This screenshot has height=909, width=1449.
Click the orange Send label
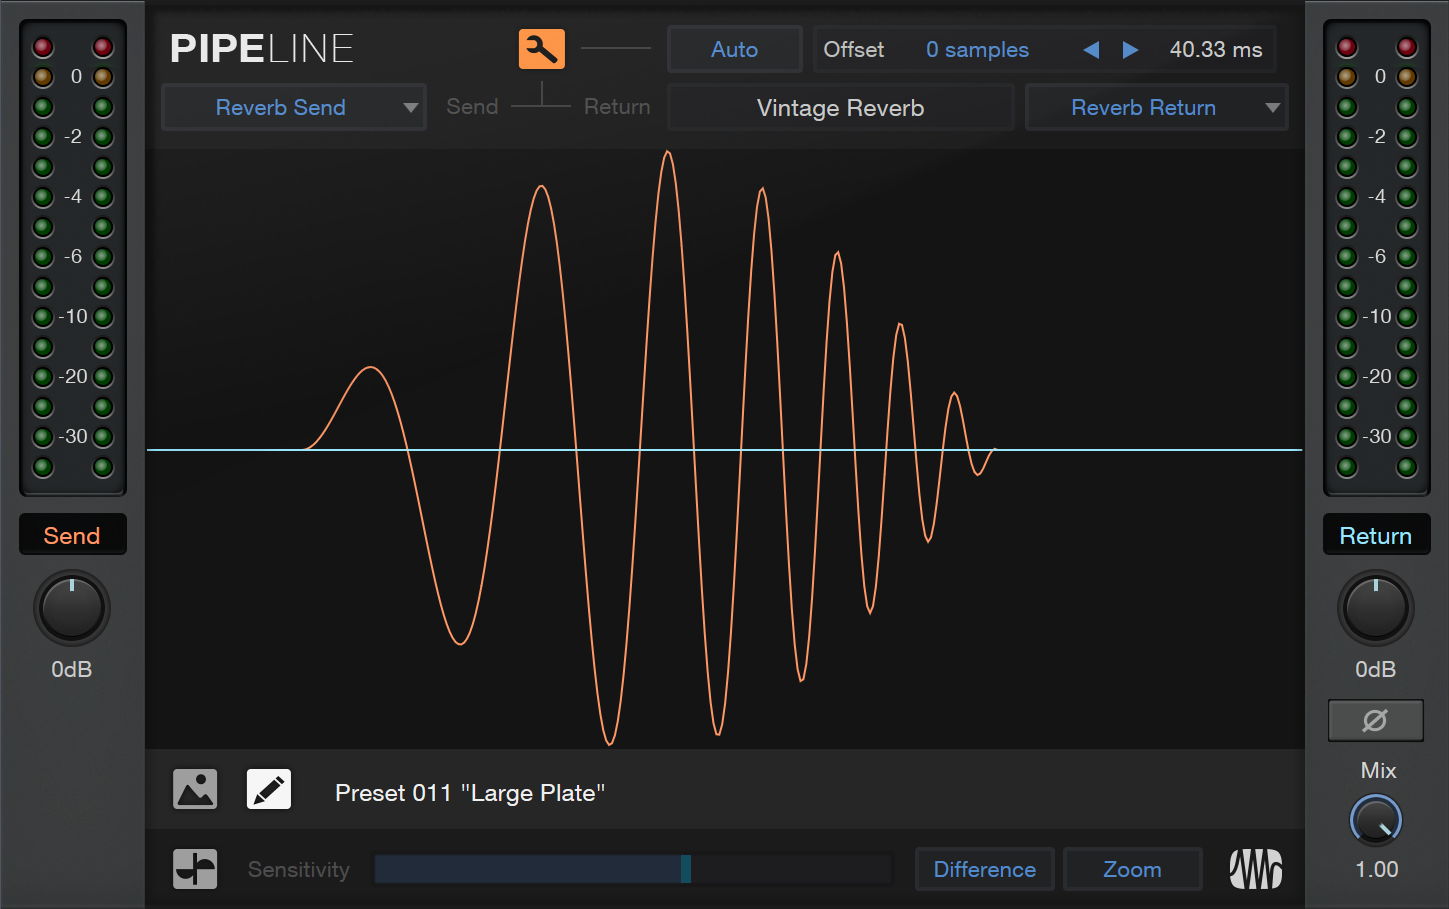pyautogui.click(x=72, y=535)
